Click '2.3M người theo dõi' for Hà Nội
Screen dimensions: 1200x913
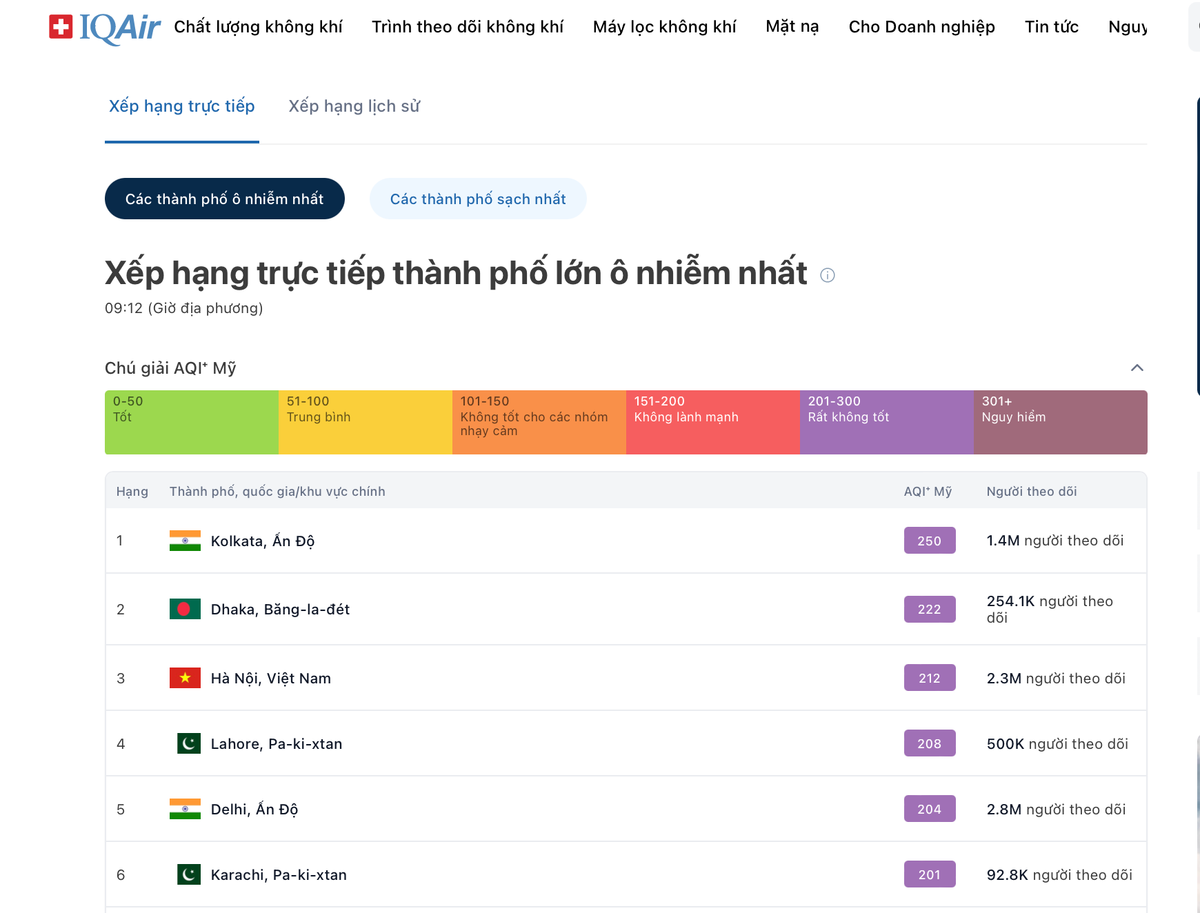pos(1055,677)
